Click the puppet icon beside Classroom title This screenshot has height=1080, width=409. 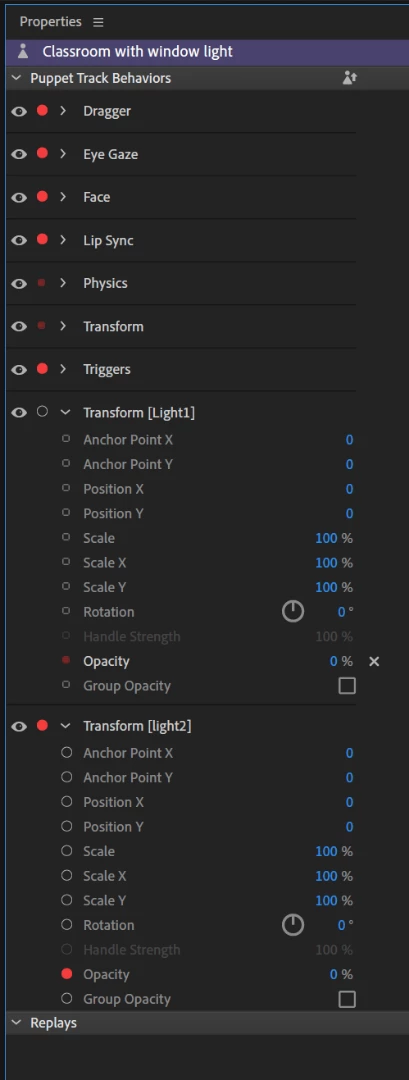(x=23, y=52)
